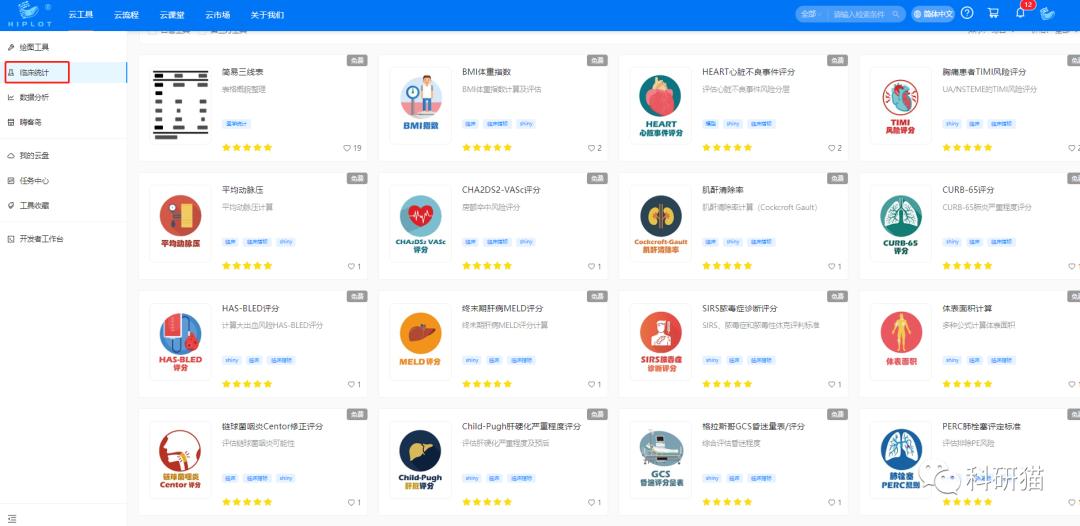Open the BMI体重指数 tool icon
The image size is (1080, 526).
[421, 105]
